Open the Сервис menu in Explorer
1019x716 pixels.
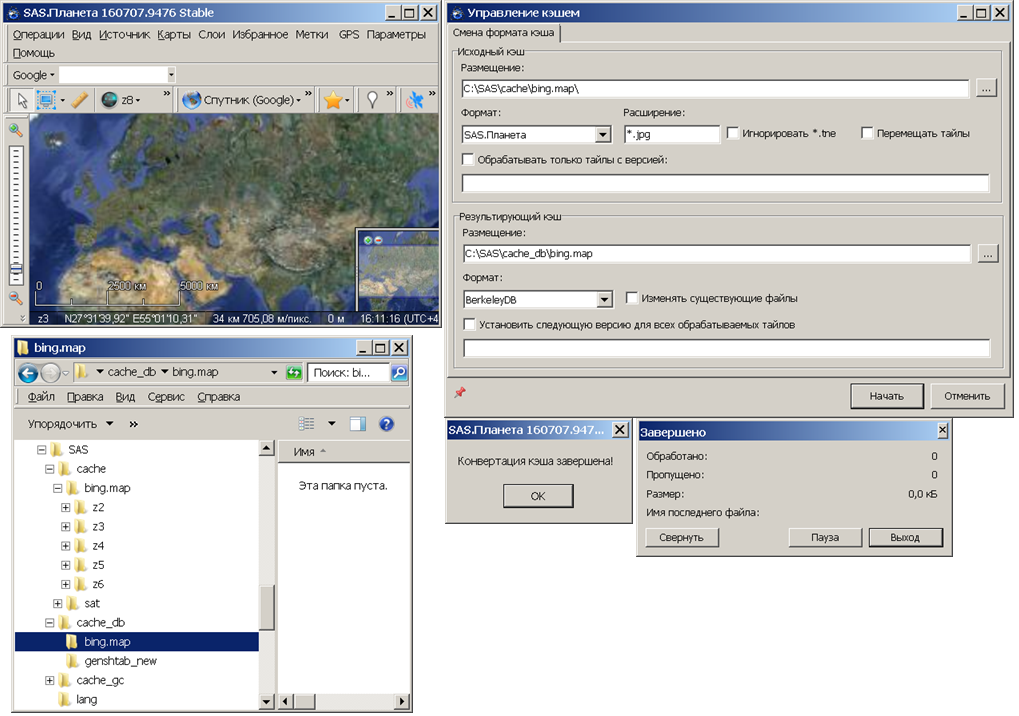click(166, 397)
